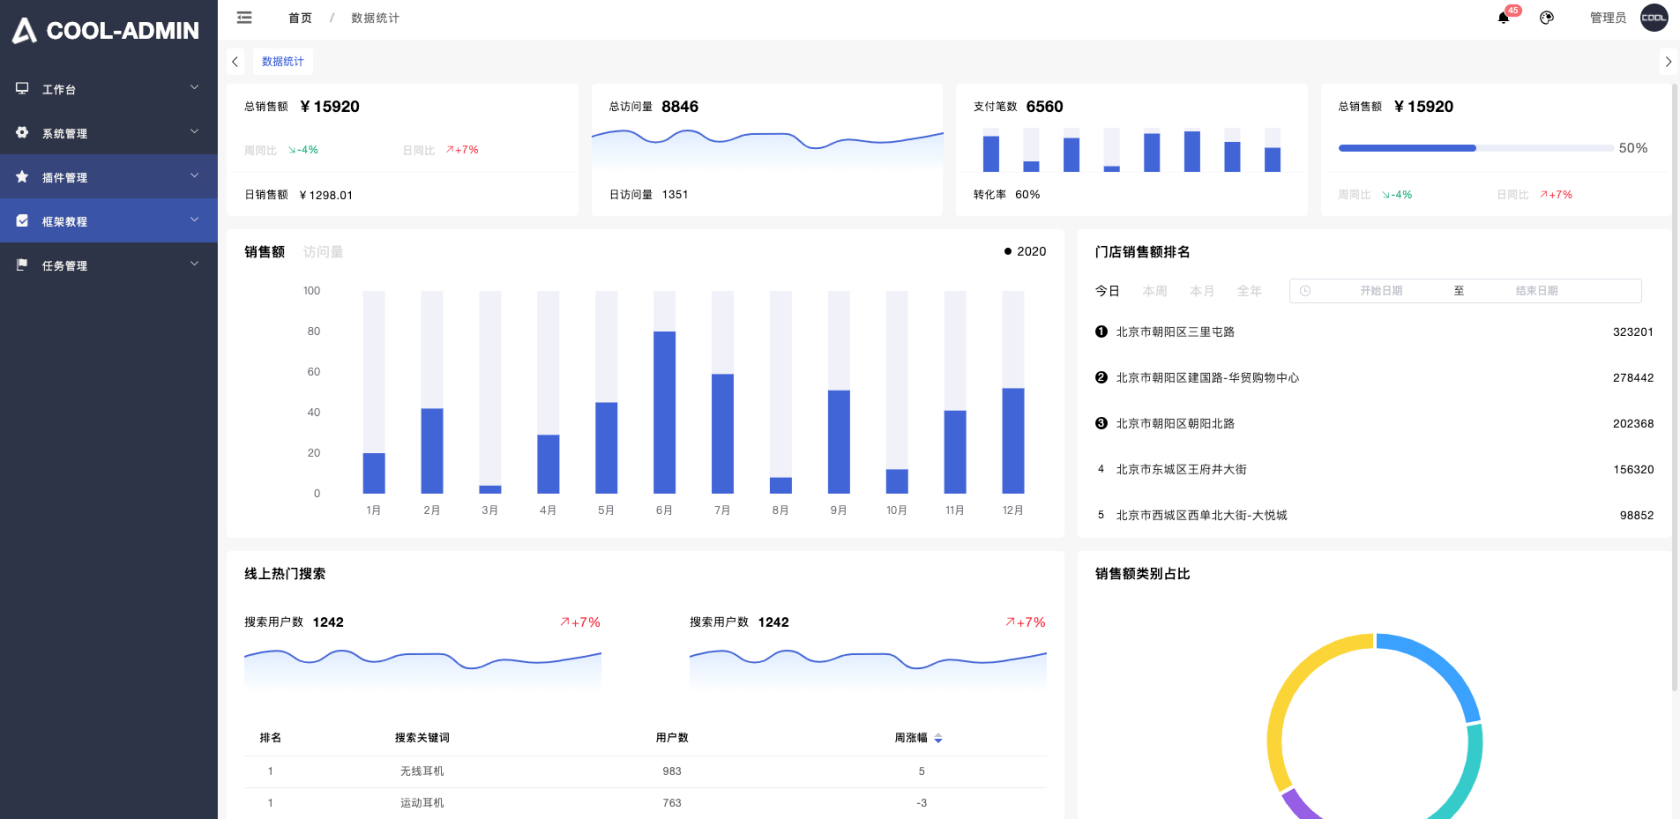Click the 日销售额 ¥1298.01 value
1680x819 pixels.
tap(326, 195)
